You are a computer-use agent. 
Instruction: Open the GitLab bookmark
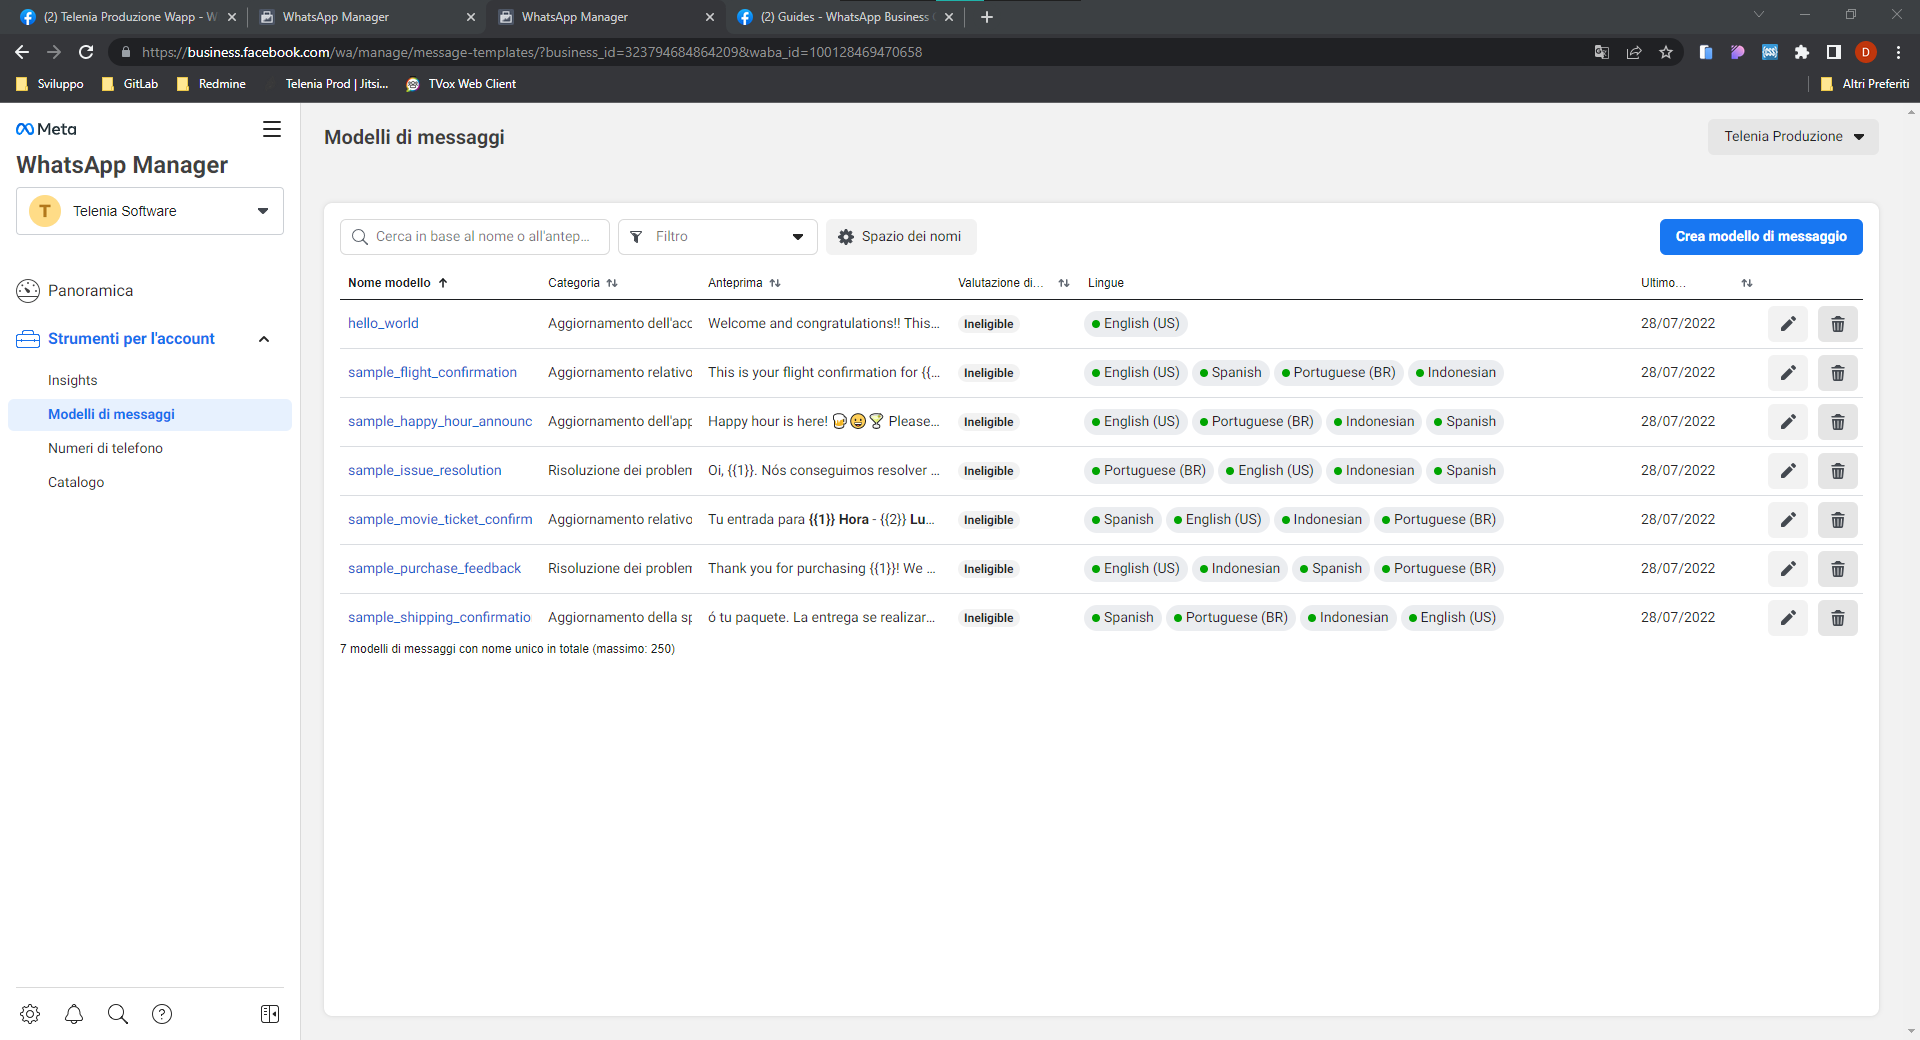pos(130,84)
